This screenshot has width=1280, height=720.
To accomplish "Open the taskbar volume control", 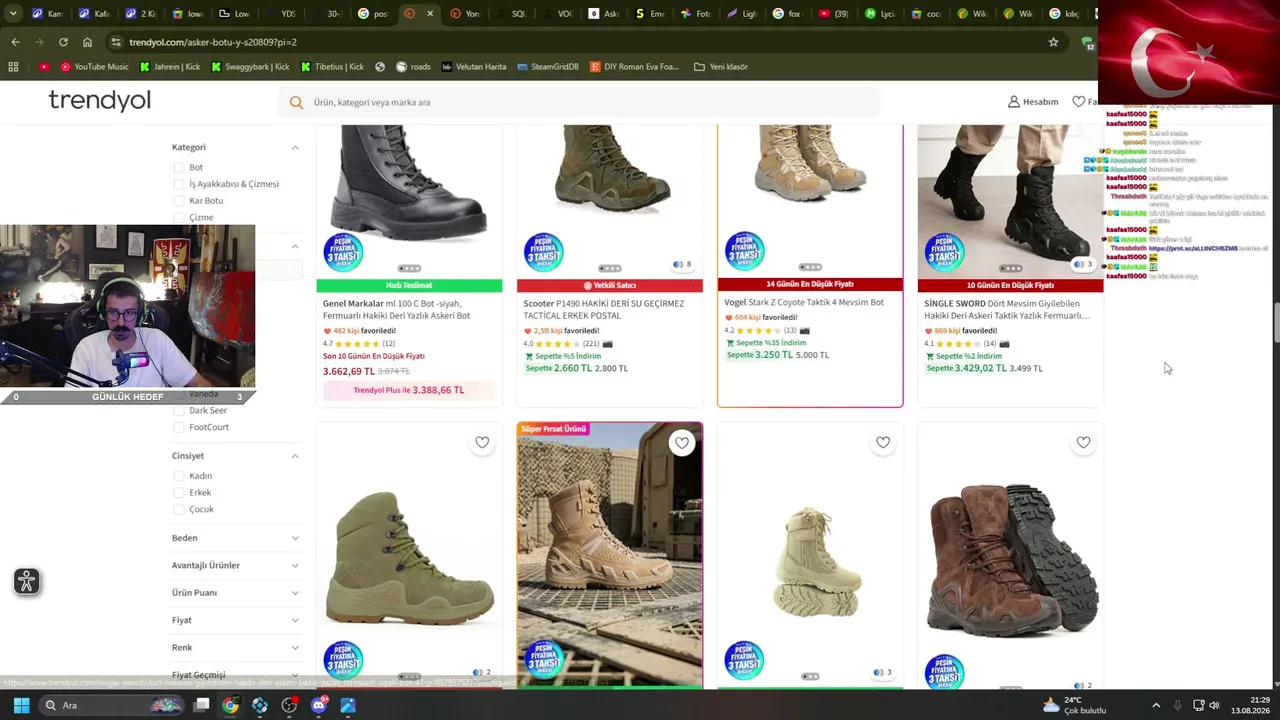I will click(1214, 705).
